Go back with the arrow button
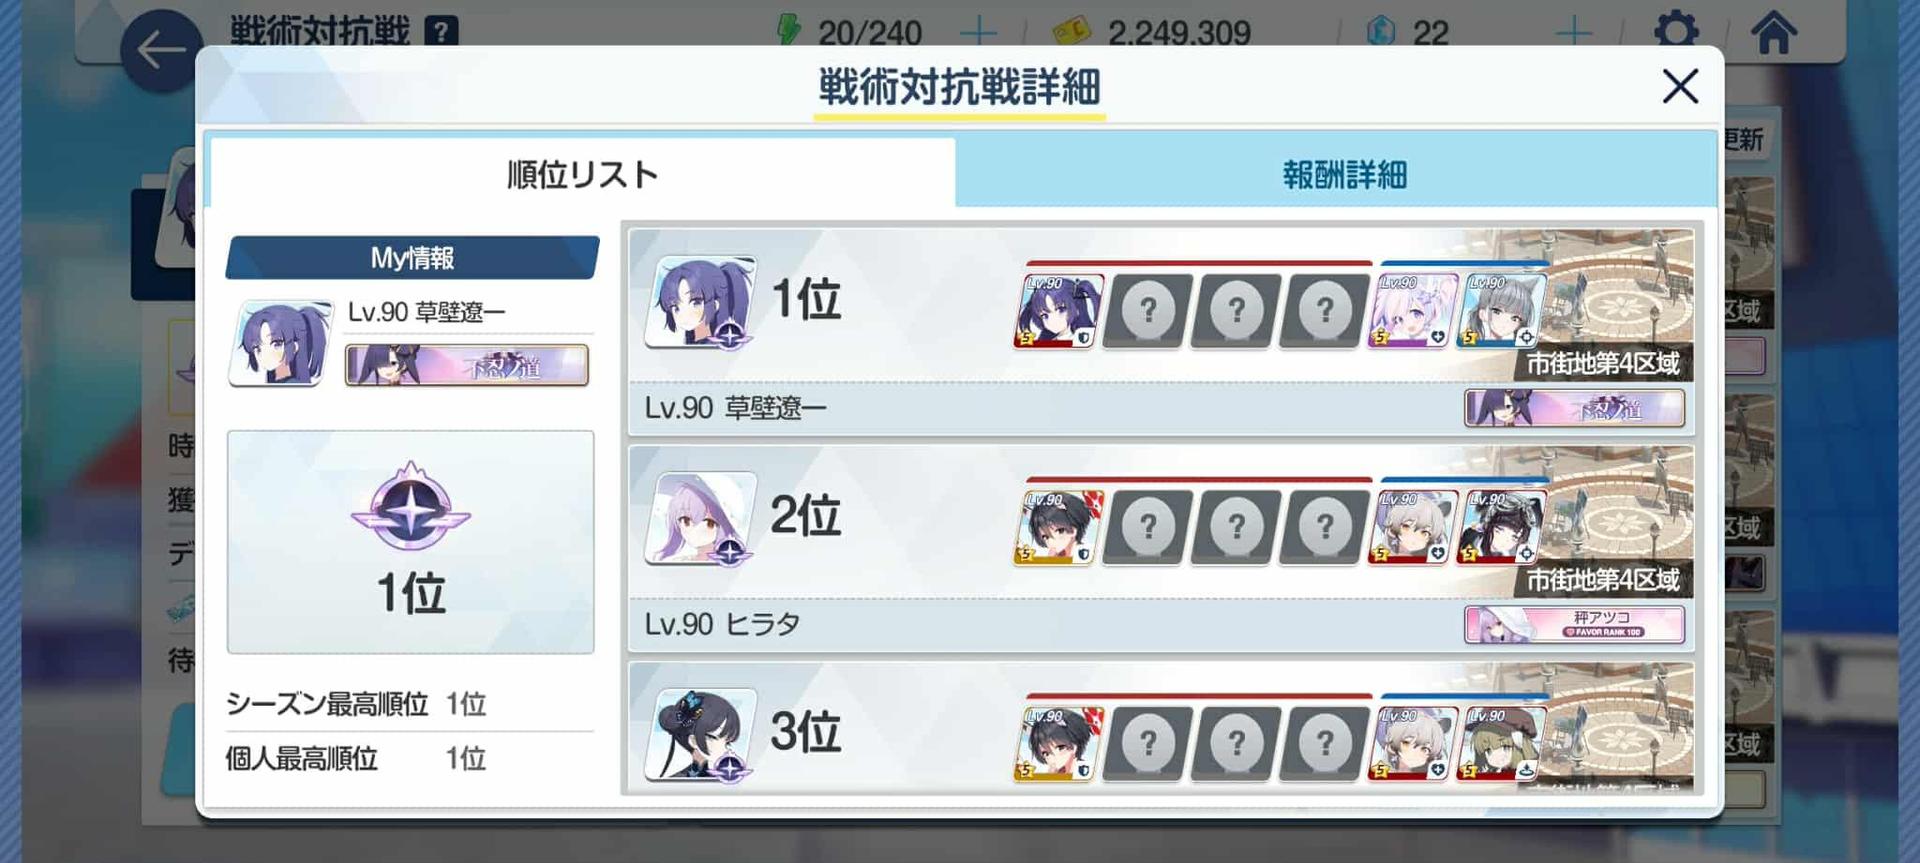This screenshot has width=1920, height=863. click(x=160, y=50)
